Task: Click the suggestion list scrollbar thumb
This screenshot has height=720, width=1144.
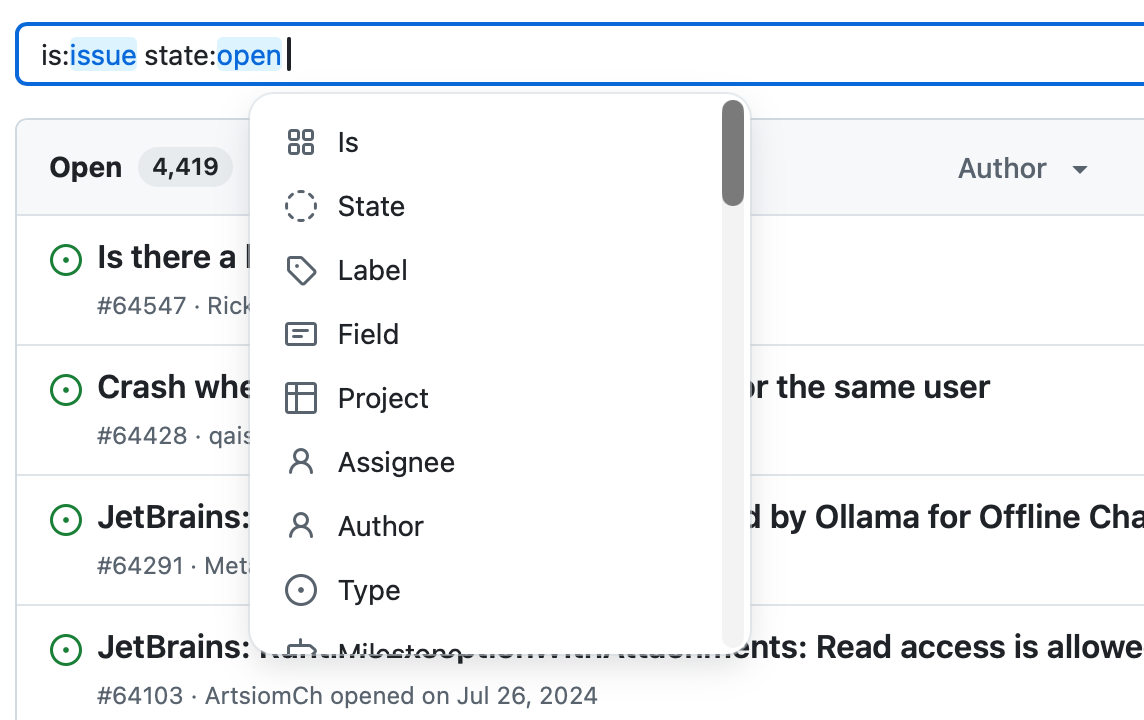Action: (733, 153)
